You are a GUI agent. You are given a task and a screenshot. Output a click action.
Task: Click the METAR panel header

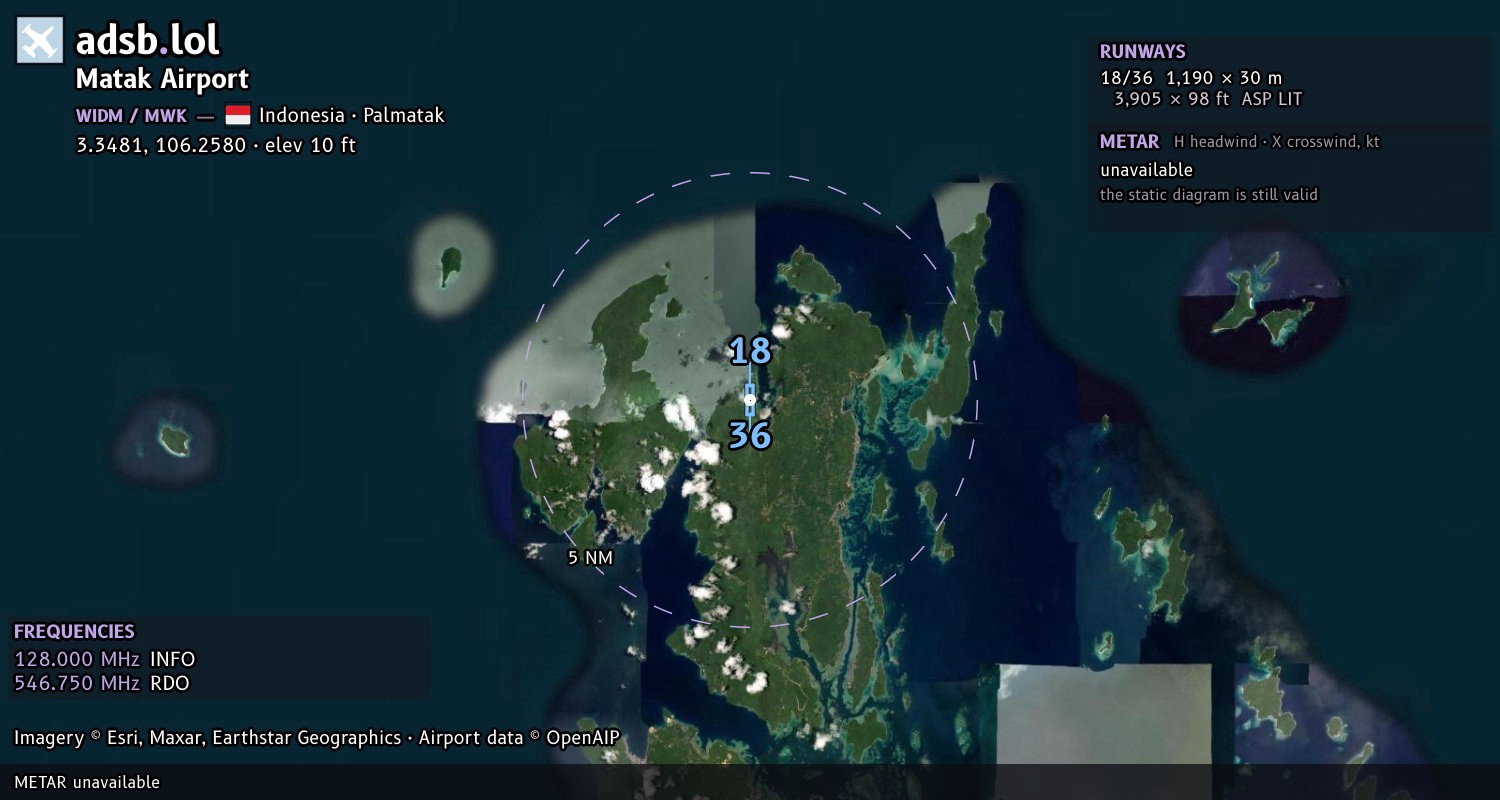[x=1129, y=142]
